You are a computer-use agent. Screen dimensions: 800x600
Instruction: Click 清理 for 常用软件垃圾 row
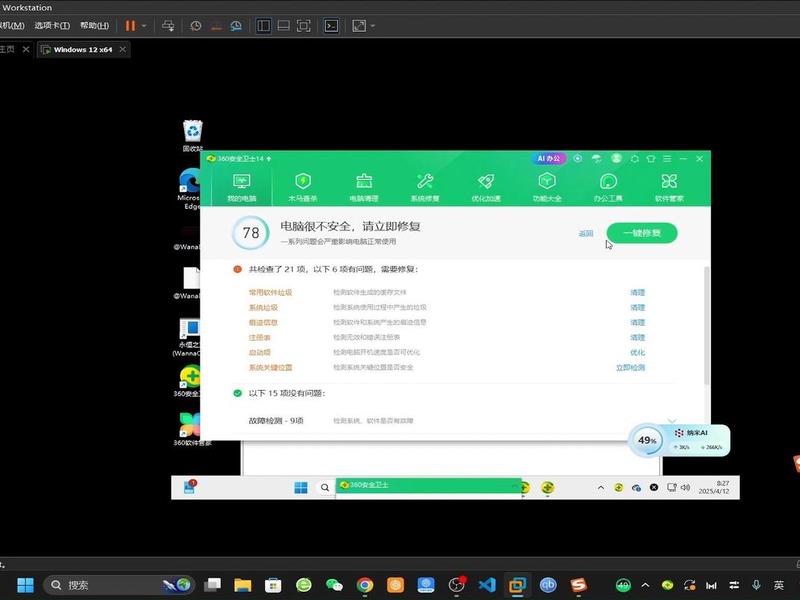(637, 292)
